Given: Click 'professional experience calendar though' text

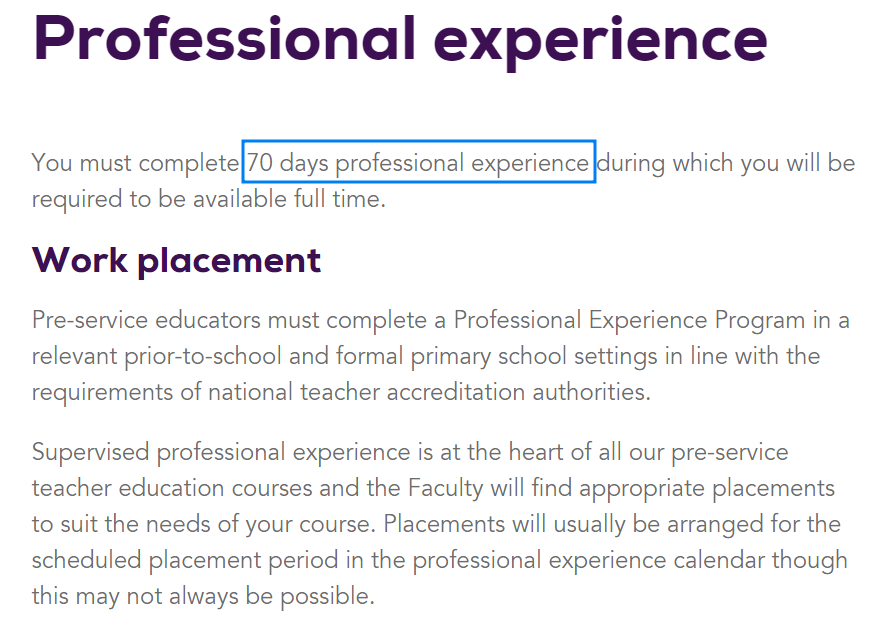Looking at the screenshot, I should coord(630,560).
